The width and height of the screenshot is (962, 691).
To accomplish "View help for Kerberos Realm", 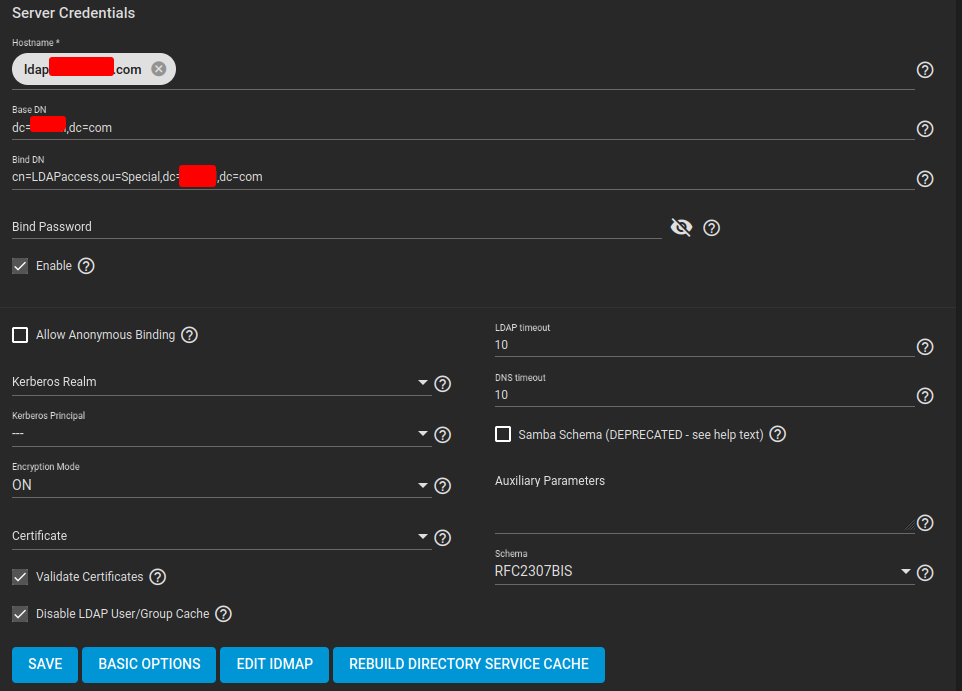I will tap(442, 384).
